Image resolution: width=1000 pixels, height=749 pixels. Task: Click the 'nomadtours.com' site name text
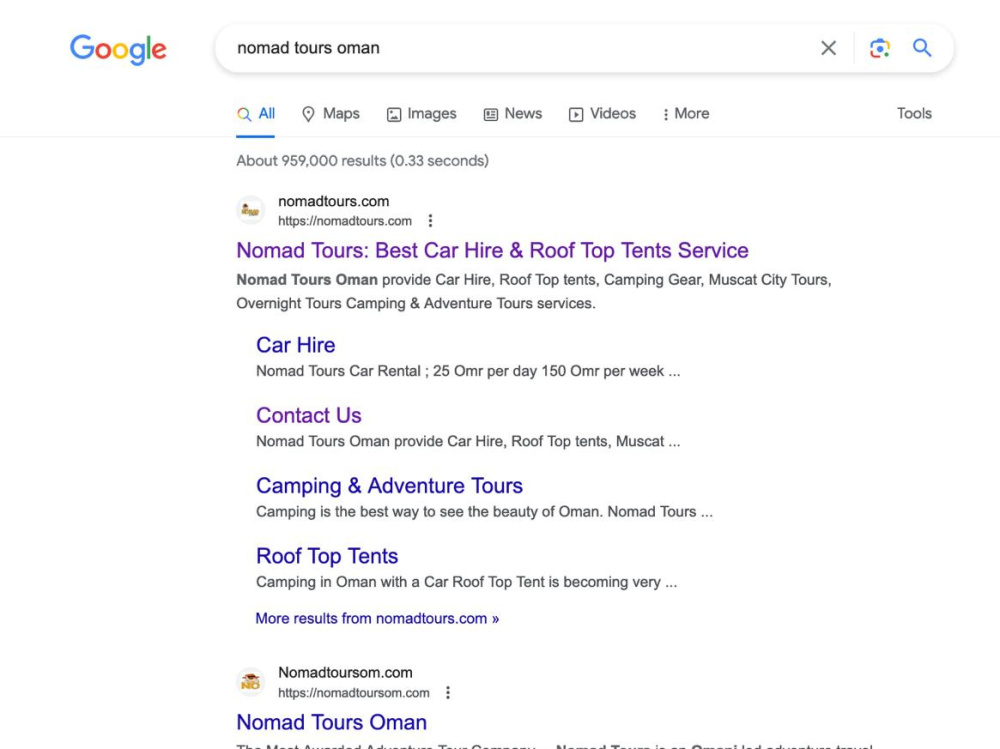334,202
